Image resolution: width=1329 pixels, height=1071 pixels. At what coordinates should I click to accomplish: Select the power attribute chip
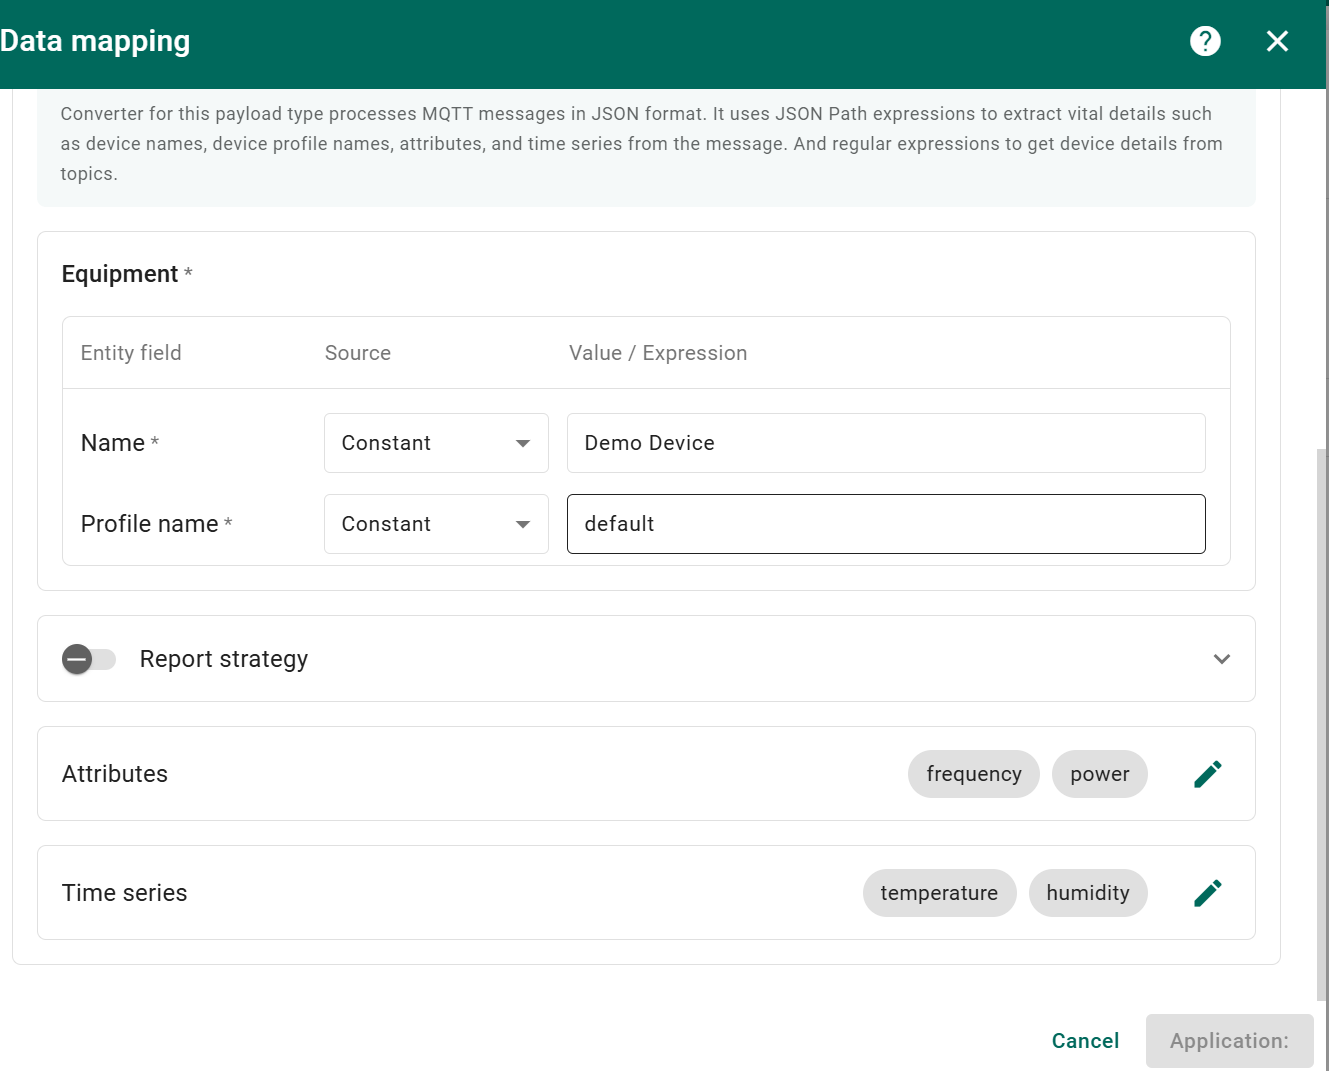pos(1099,774)
